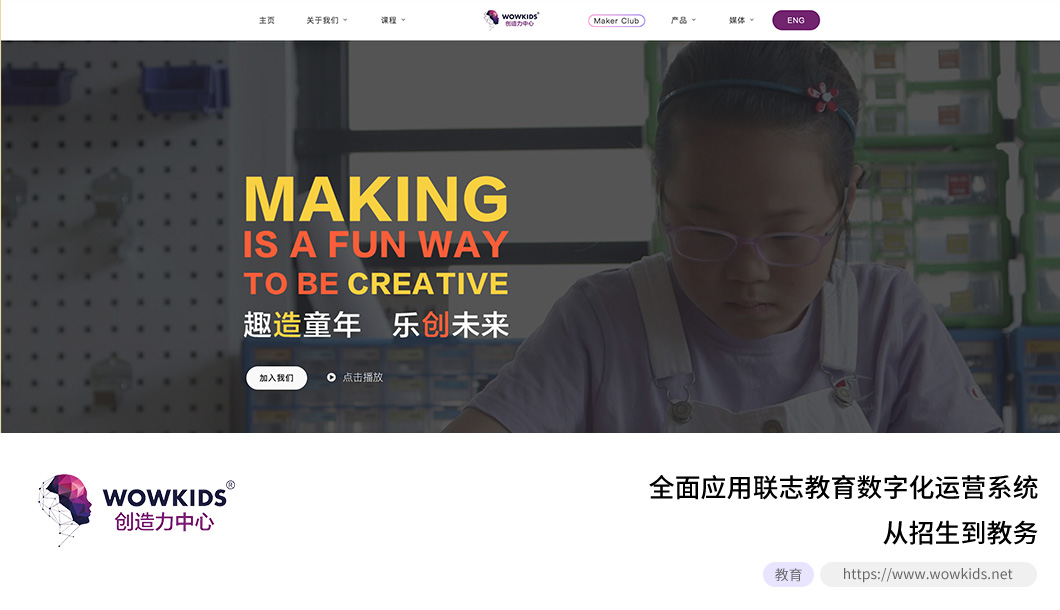Switch language with the ENG button

point(796,20)
